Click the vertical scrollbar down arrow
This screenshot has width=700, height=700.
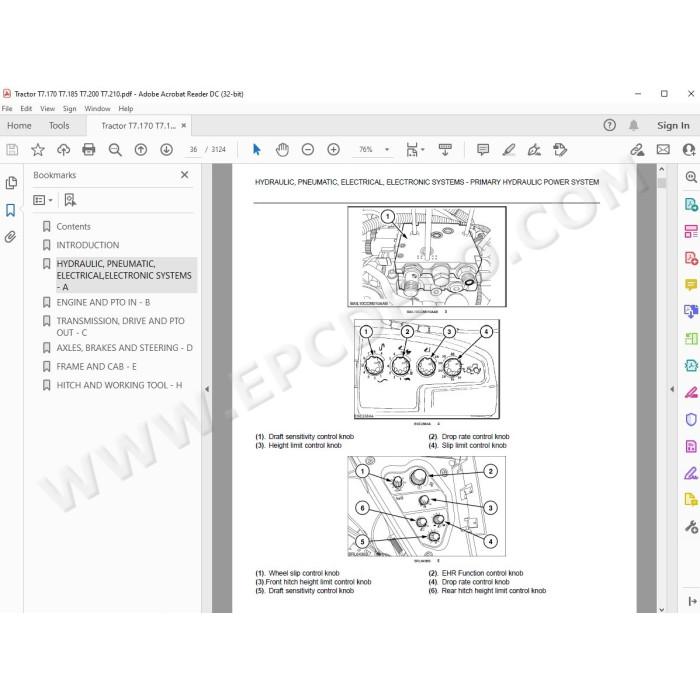662,609
